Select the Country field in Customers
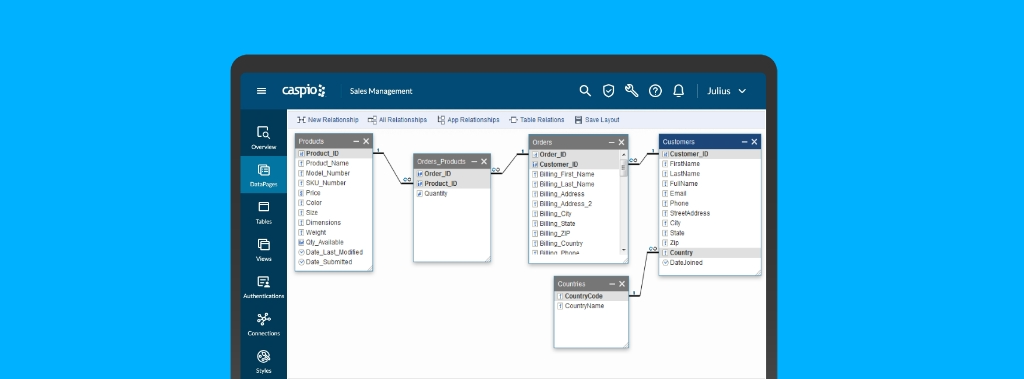The image size is (1024, 379). 710,253
